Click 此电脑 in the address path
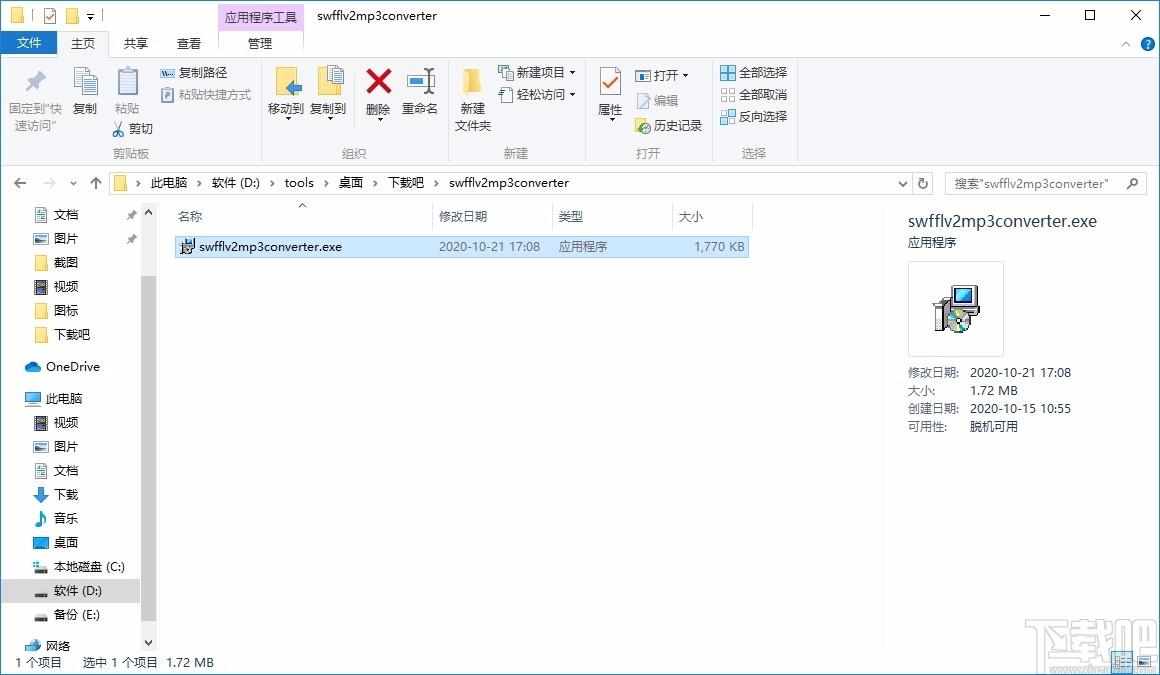Image resolution: width=1160 pixels, height=675 pixels. (169, 183)
